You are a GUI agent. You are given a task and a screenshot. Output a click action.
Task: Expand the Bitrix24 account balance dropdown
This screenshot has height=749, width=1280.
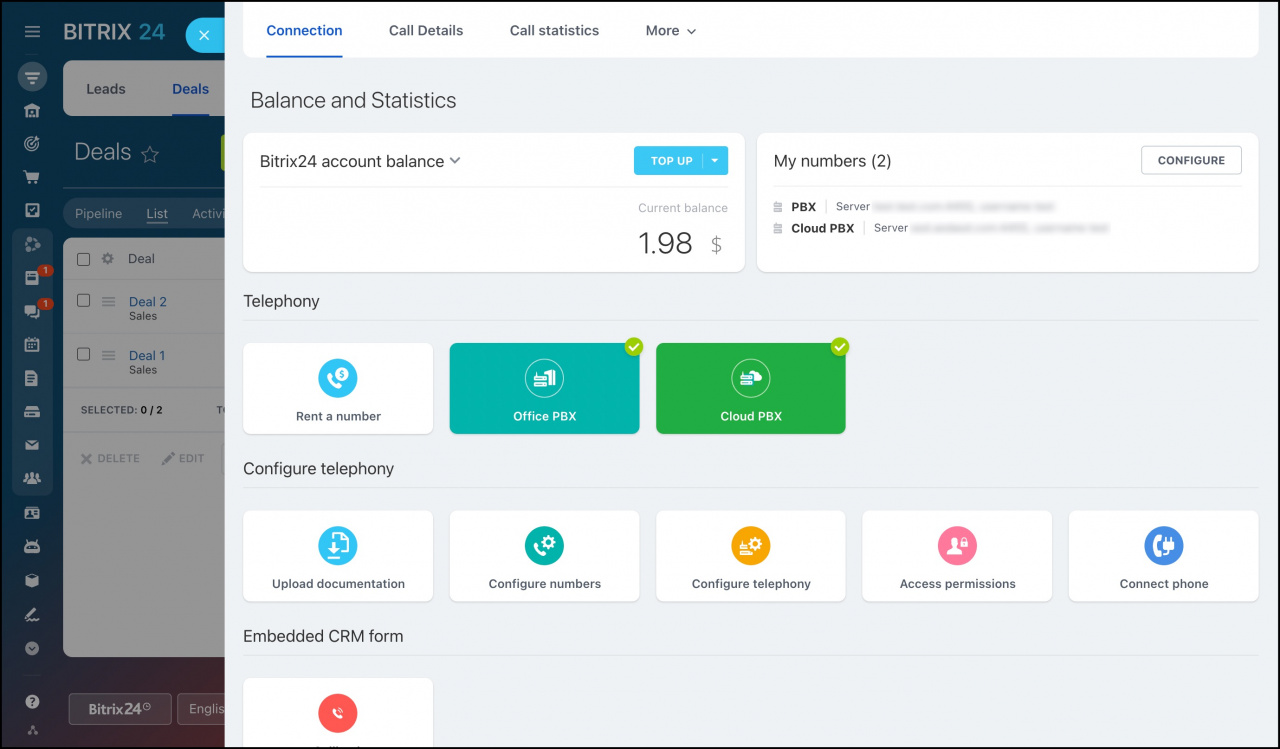click(x=455, y=160)
